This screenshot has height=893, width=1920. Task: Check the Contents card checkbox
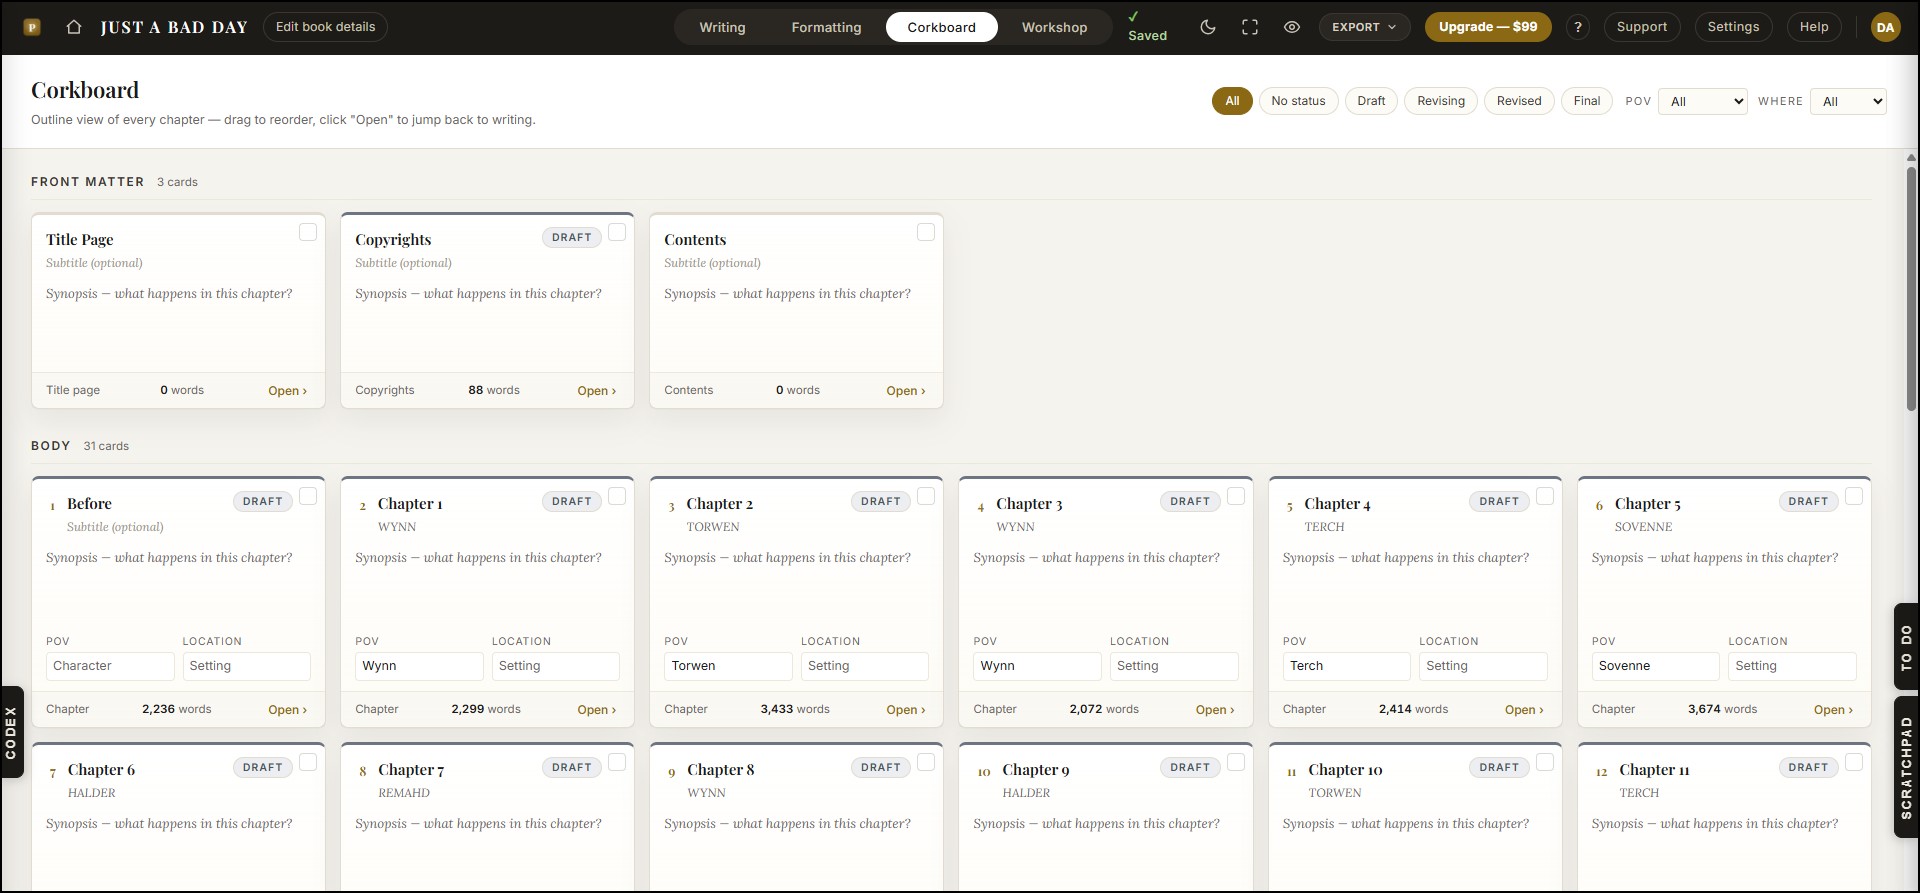click(x=926, y=232)
